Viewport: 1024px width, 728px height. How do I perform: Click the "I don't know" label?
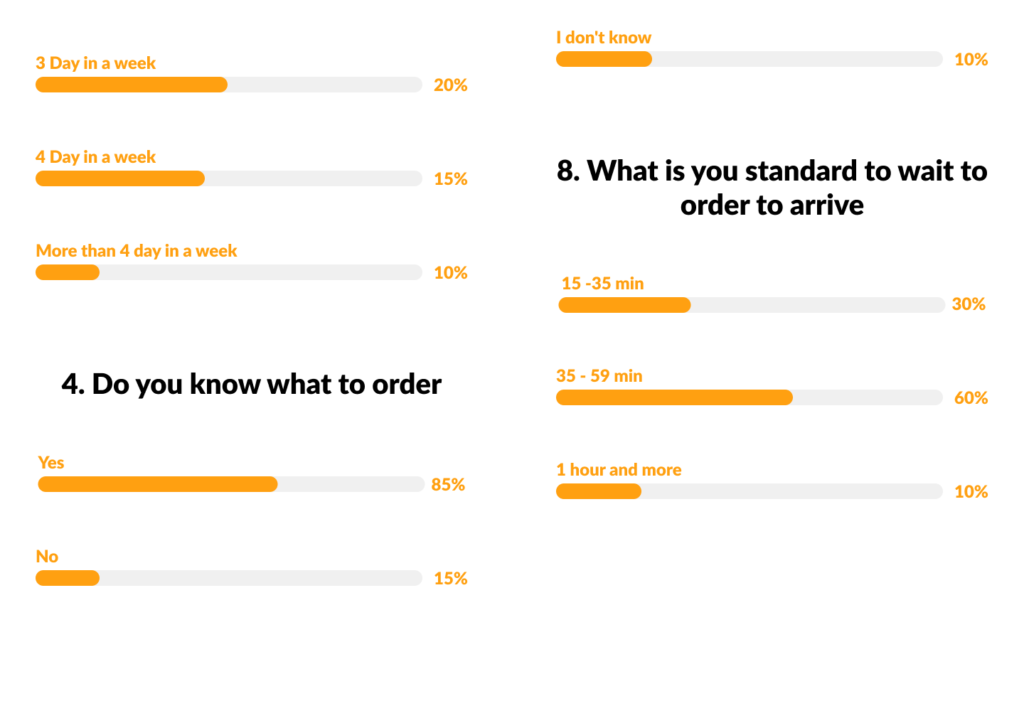[x=604, y=38]
